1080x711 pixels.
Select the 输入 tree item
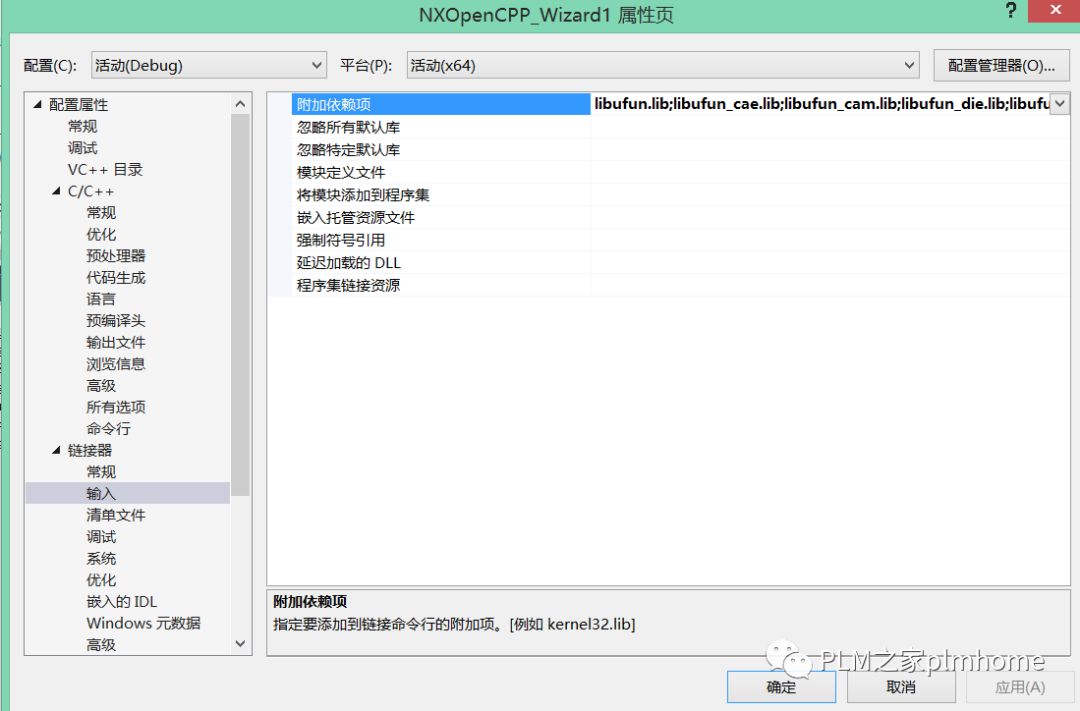tap(101, 493)
